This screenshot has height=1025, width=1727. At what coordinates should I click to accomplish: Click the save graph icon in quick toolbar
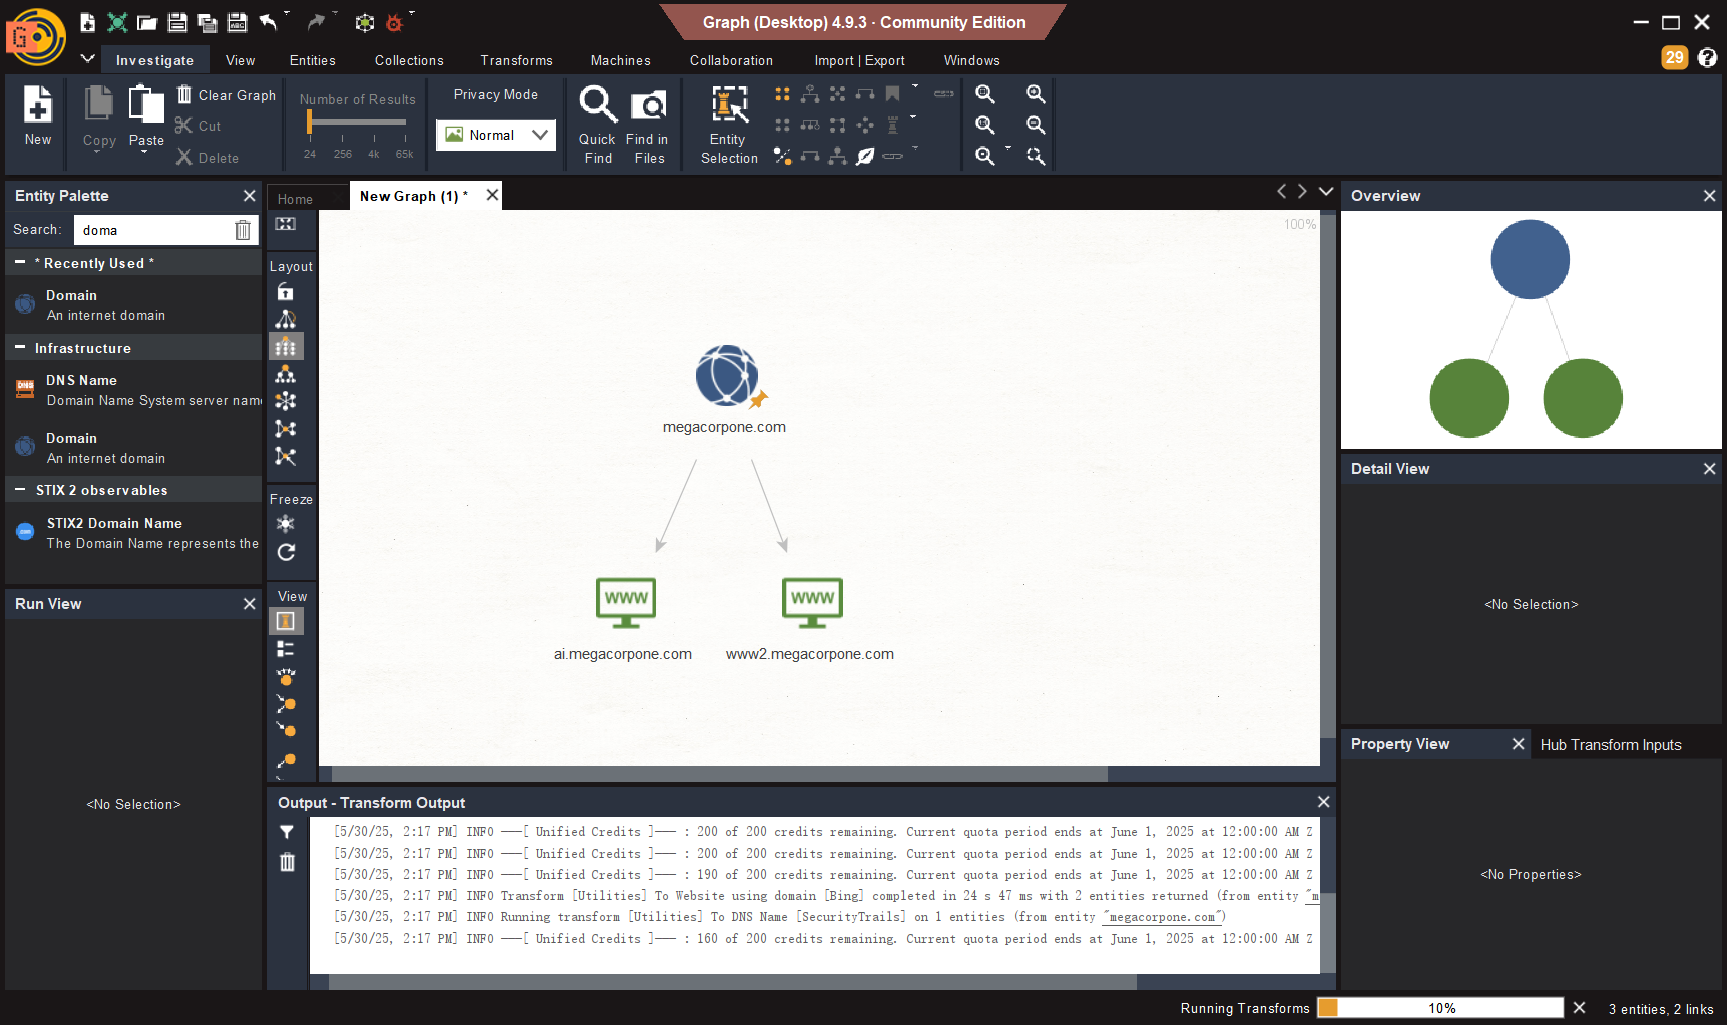(177, 22)
